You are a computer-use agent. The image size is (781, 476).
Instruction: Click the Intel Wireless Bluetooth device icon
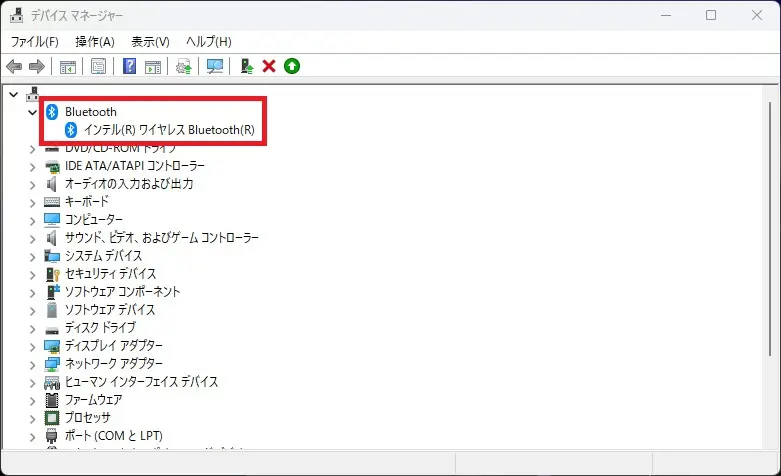pos(71,130)
